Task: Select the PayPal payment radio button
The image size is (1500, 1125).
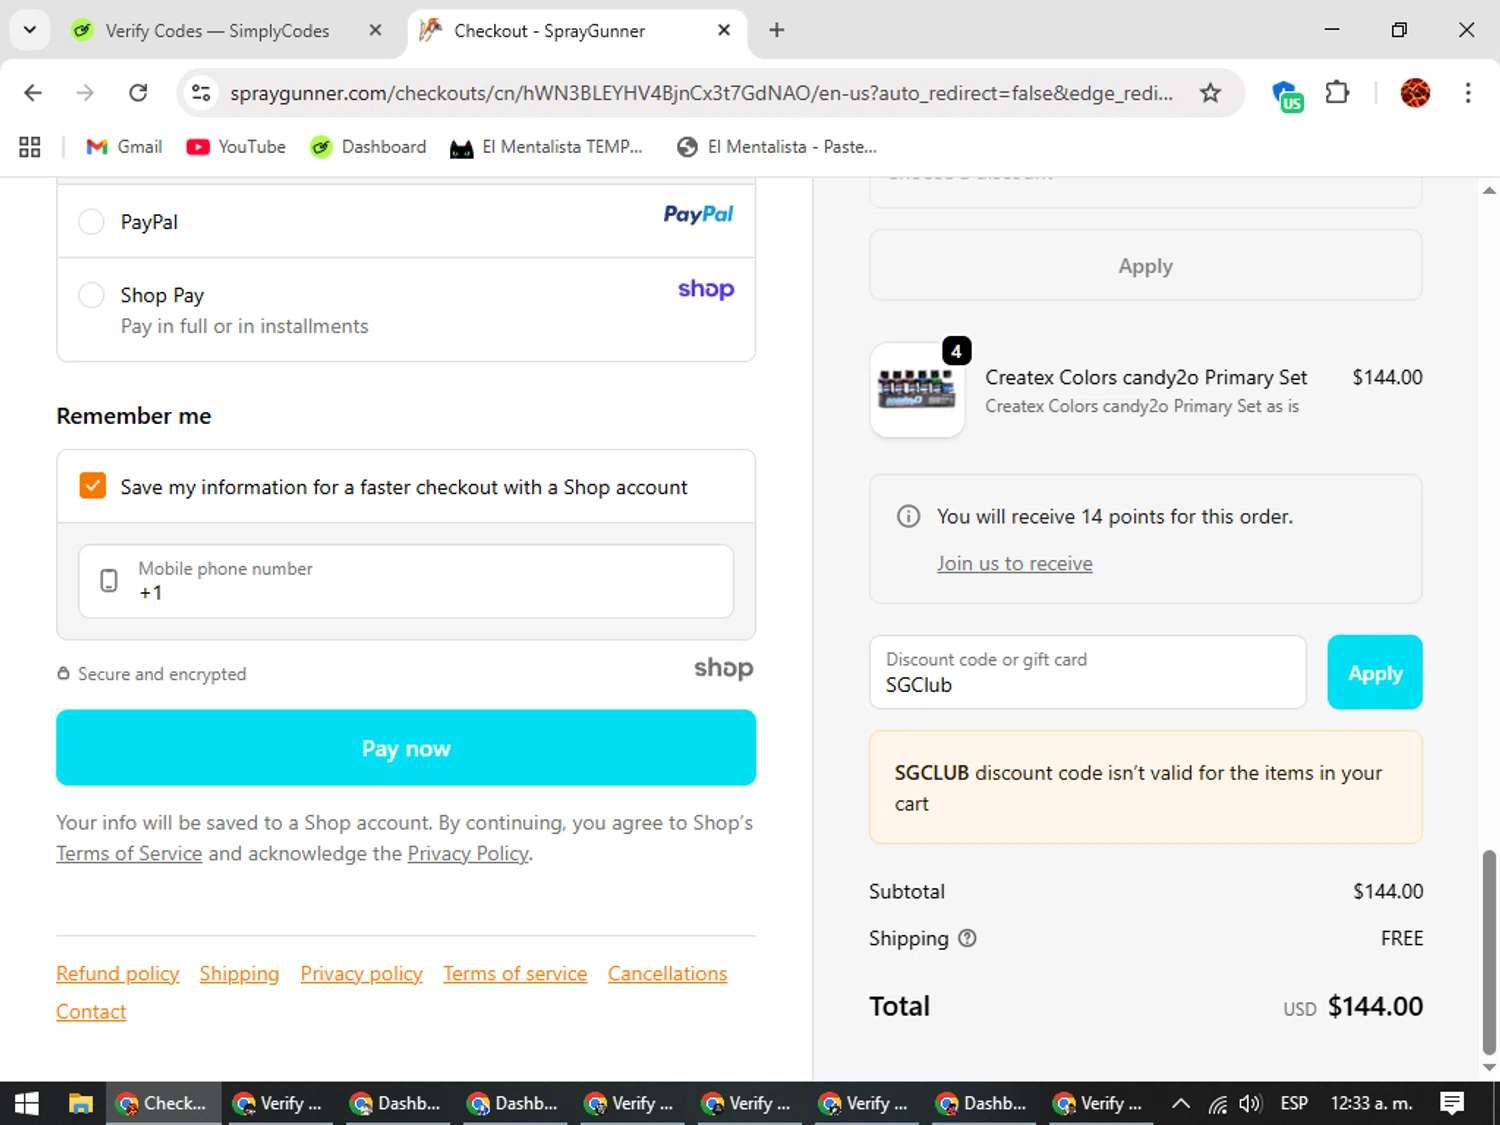Action: [91, 221]
